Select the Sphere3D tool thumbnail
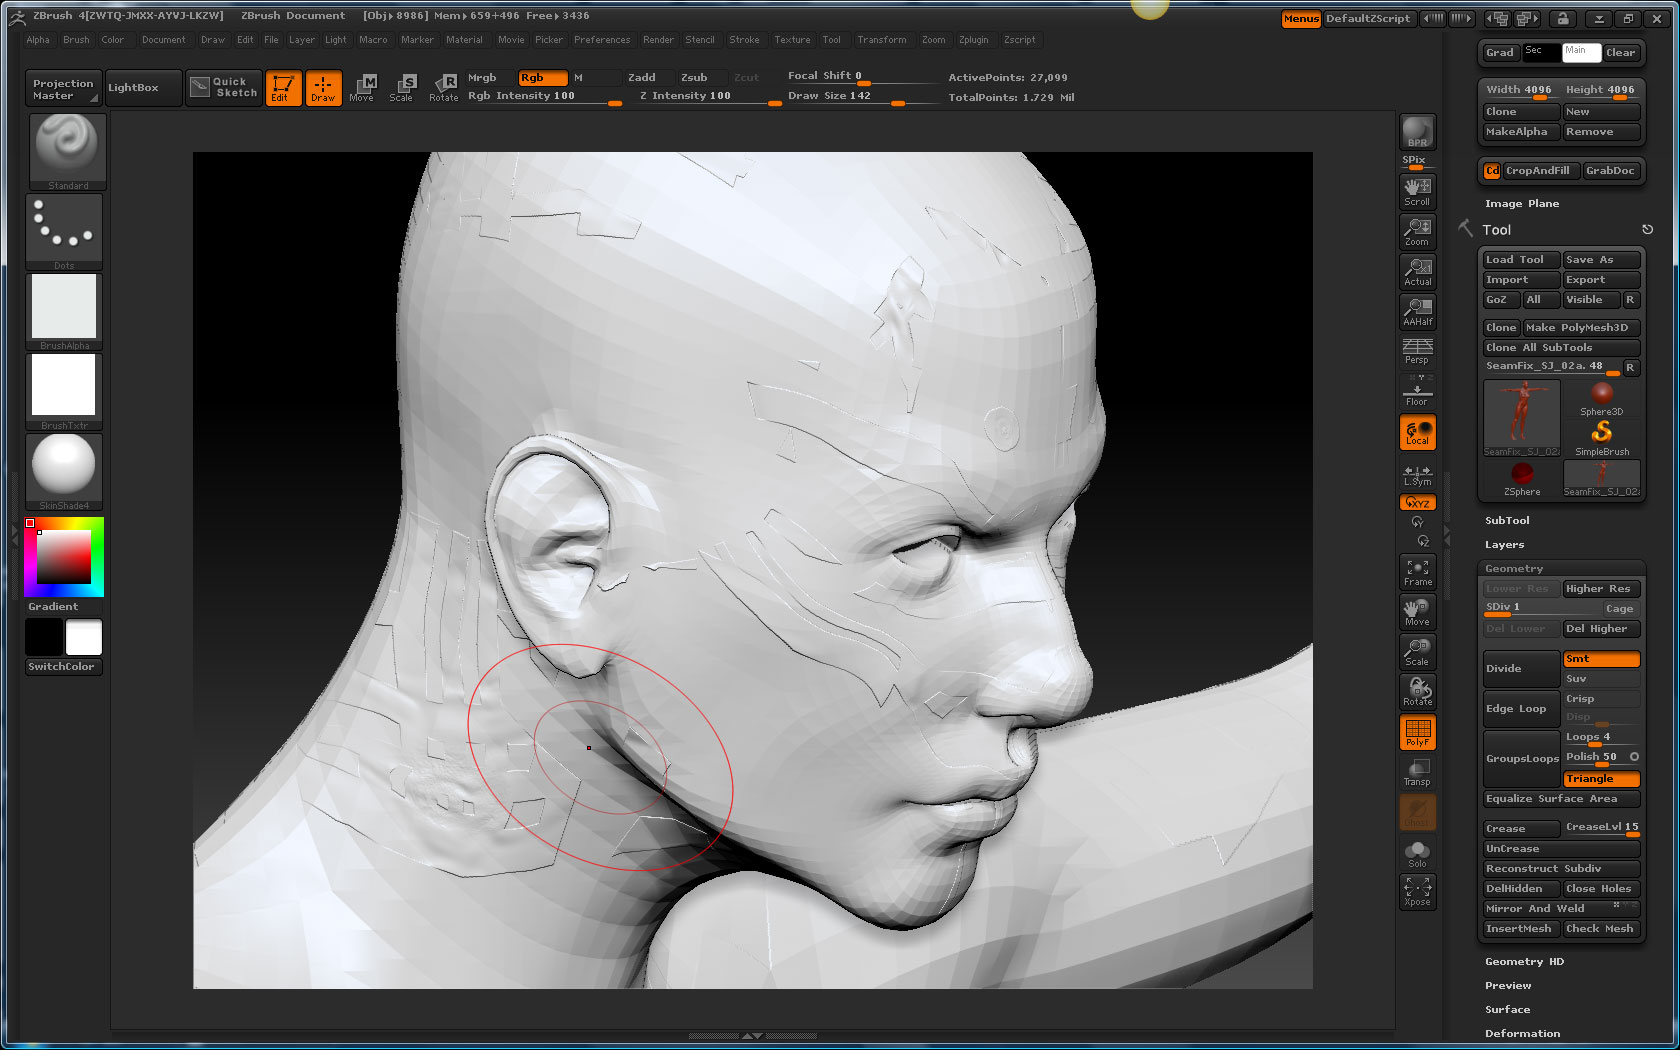The height and width of the screenshot is (1050, 1680). (x=1601, y=397)
